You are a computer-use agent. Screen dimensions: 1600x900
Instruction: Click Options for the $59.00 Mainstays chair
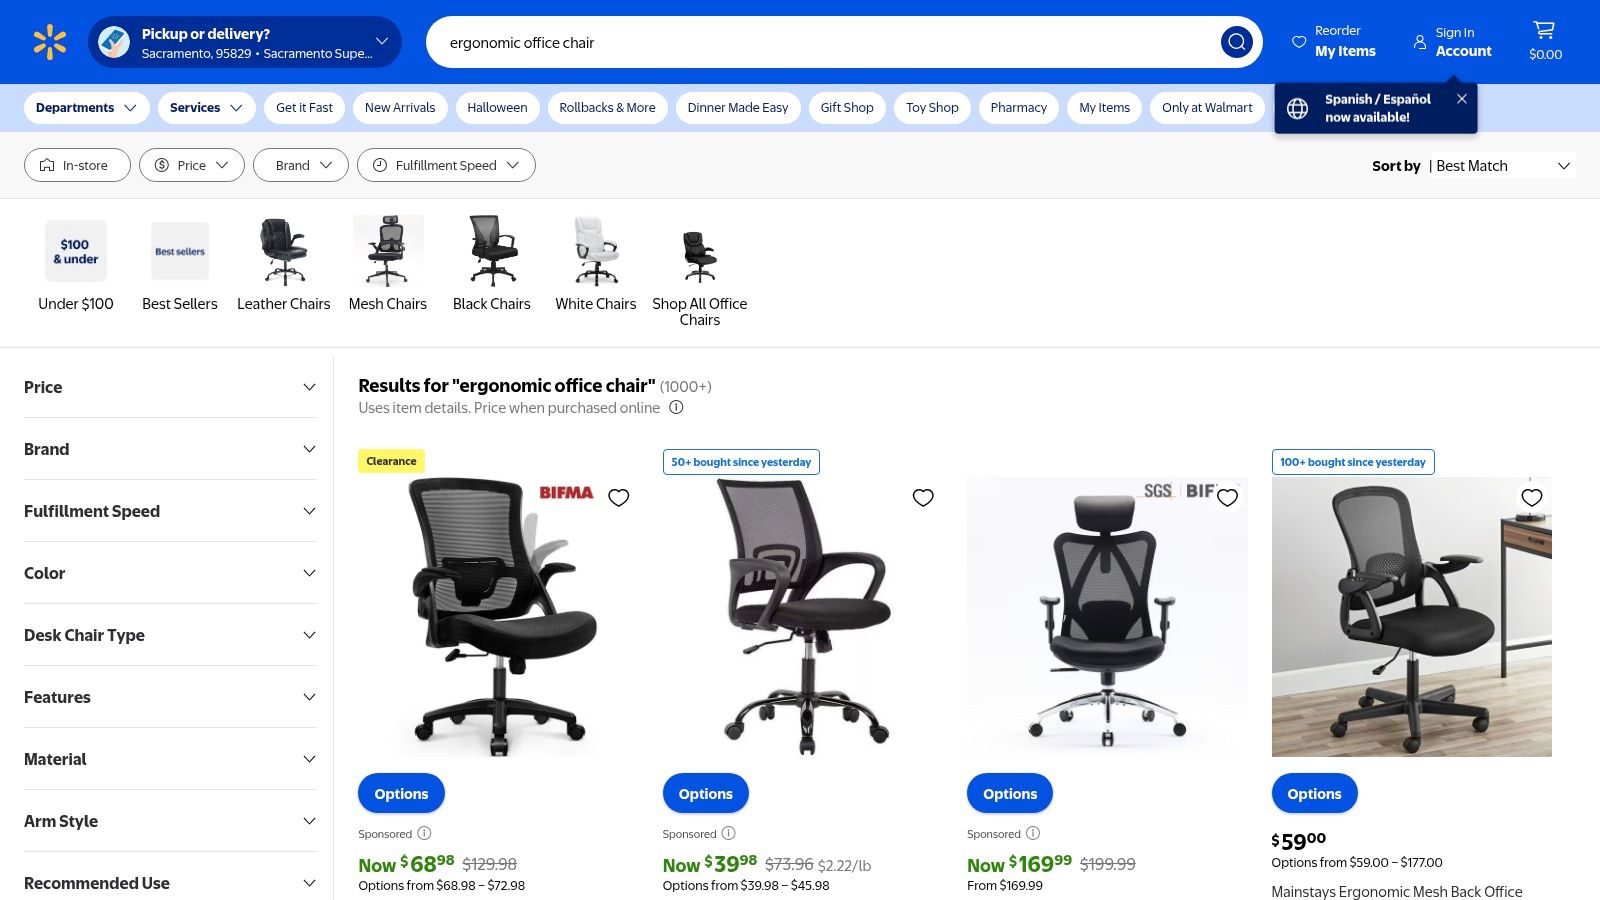point(1314,793)
